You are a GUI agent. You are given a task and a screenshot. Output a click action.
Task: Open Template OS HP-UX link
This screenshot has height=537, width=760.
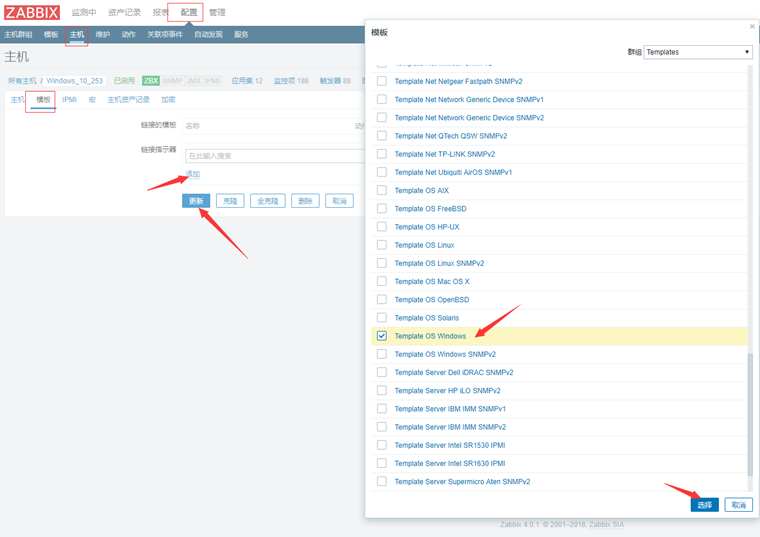427,227
